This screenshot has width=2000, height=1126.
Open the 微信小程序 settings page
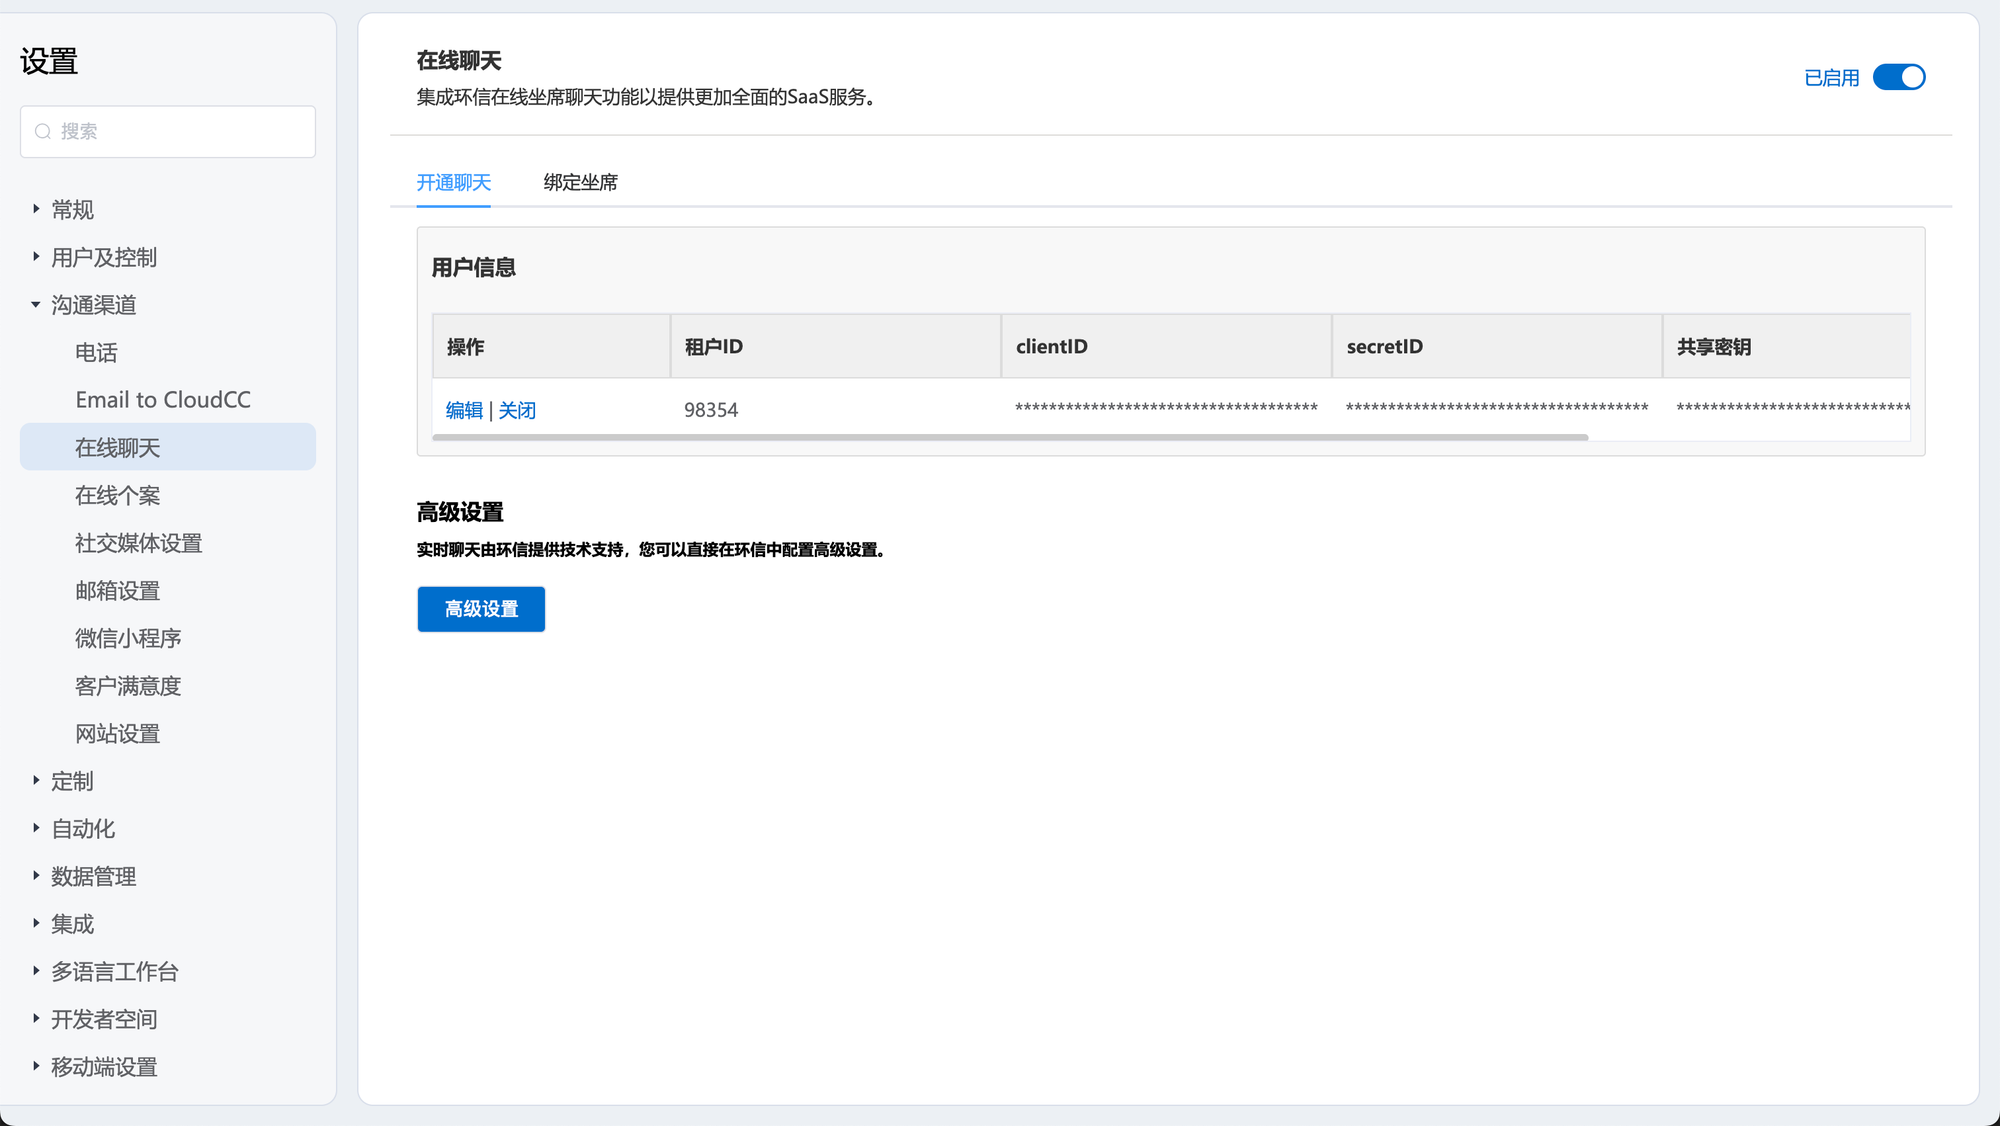(x=128, y=638)
